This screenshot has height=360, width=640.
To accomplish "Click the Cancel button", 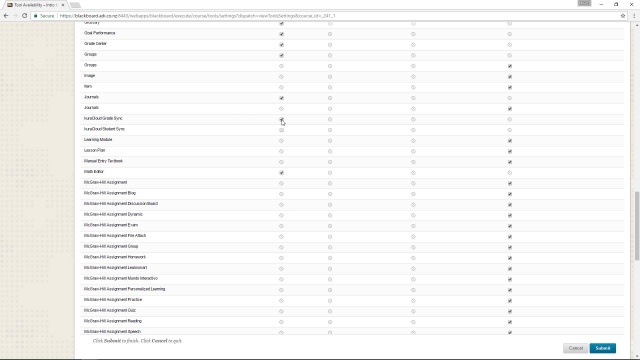I will tap(576, 348).
